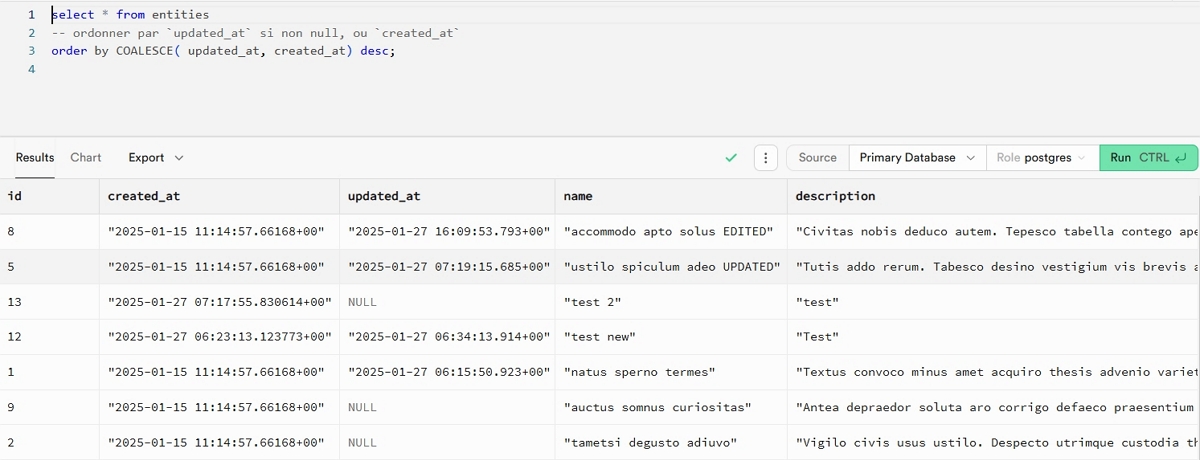This screenshot has height=460, width=1200.
Task: Click the NULL updated_at cell for id 13
Action: pyautogui.click(x=362, y=302)
